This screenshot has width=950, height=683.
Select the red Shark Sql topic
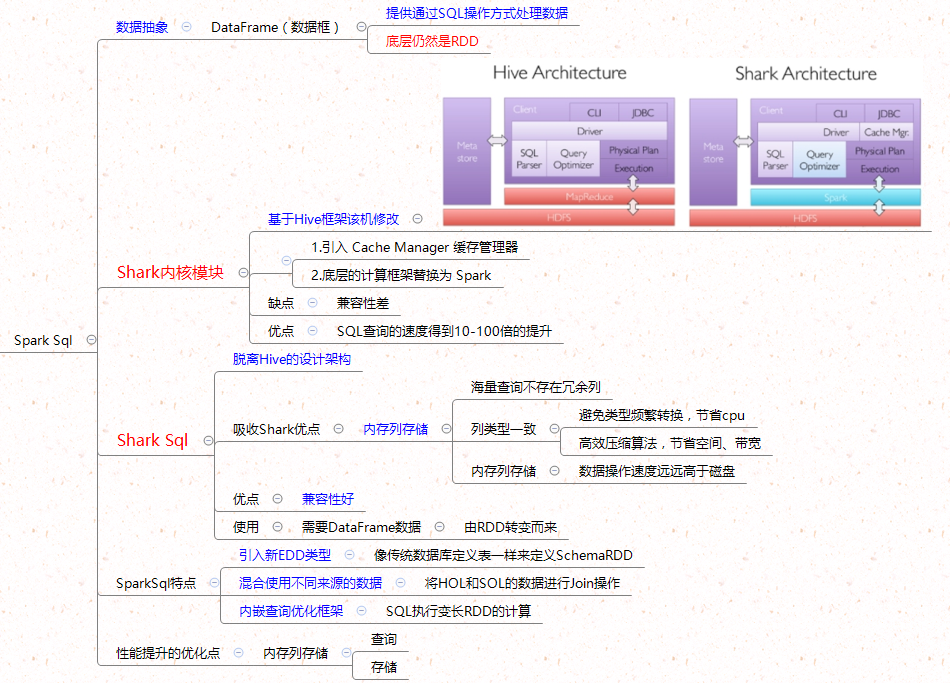(153, 441)
